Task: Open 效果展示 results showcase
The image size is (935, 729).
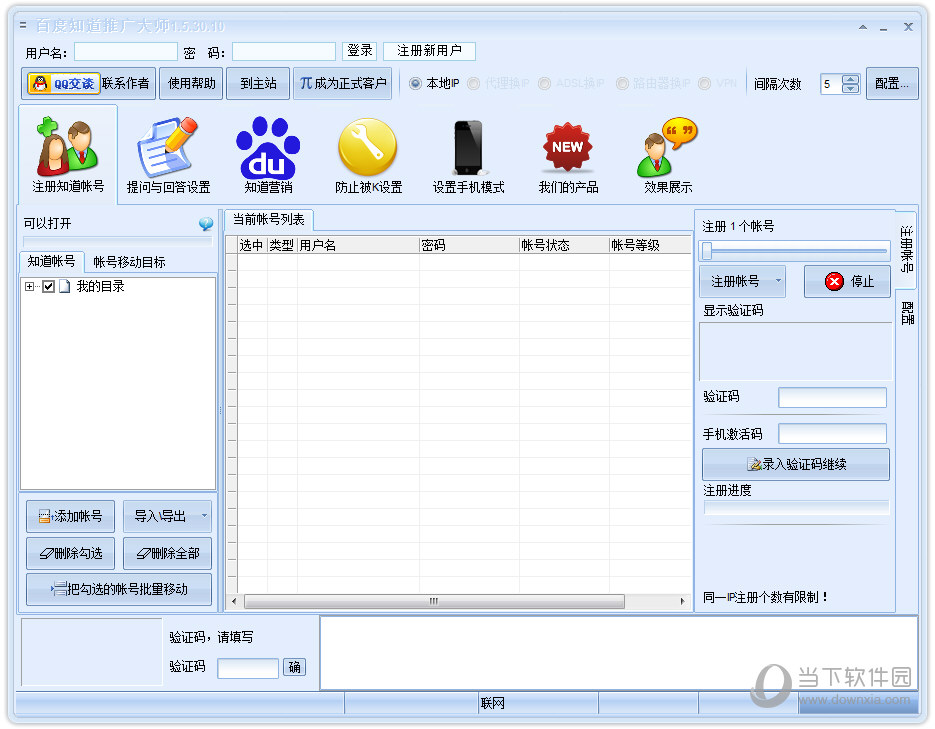Action: tap(668, 155)
